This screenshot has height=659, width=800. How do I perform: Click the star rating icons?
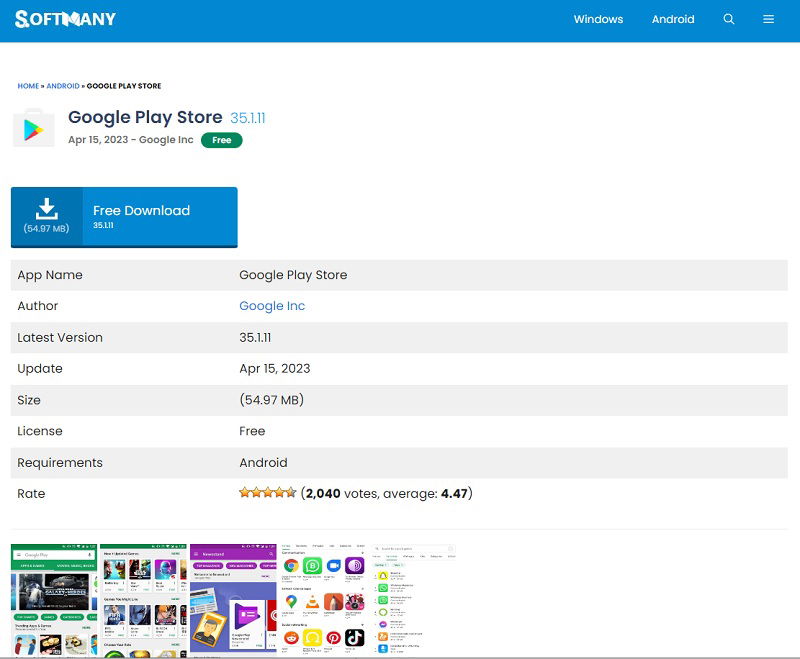click(267, 493)
